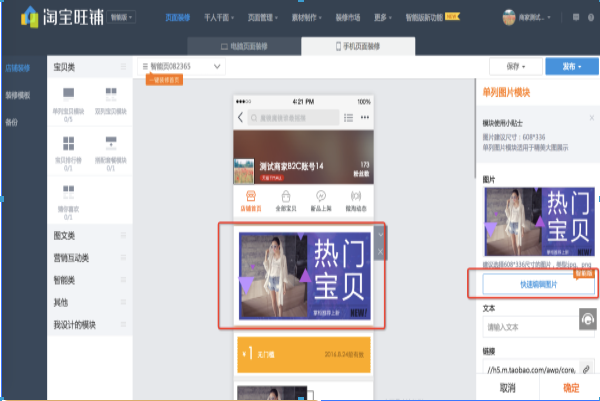Screen dimensions: 600x401
Task: Expand the 我设计的模块 category
Action: pyautogui.click(x=90, y=325)
